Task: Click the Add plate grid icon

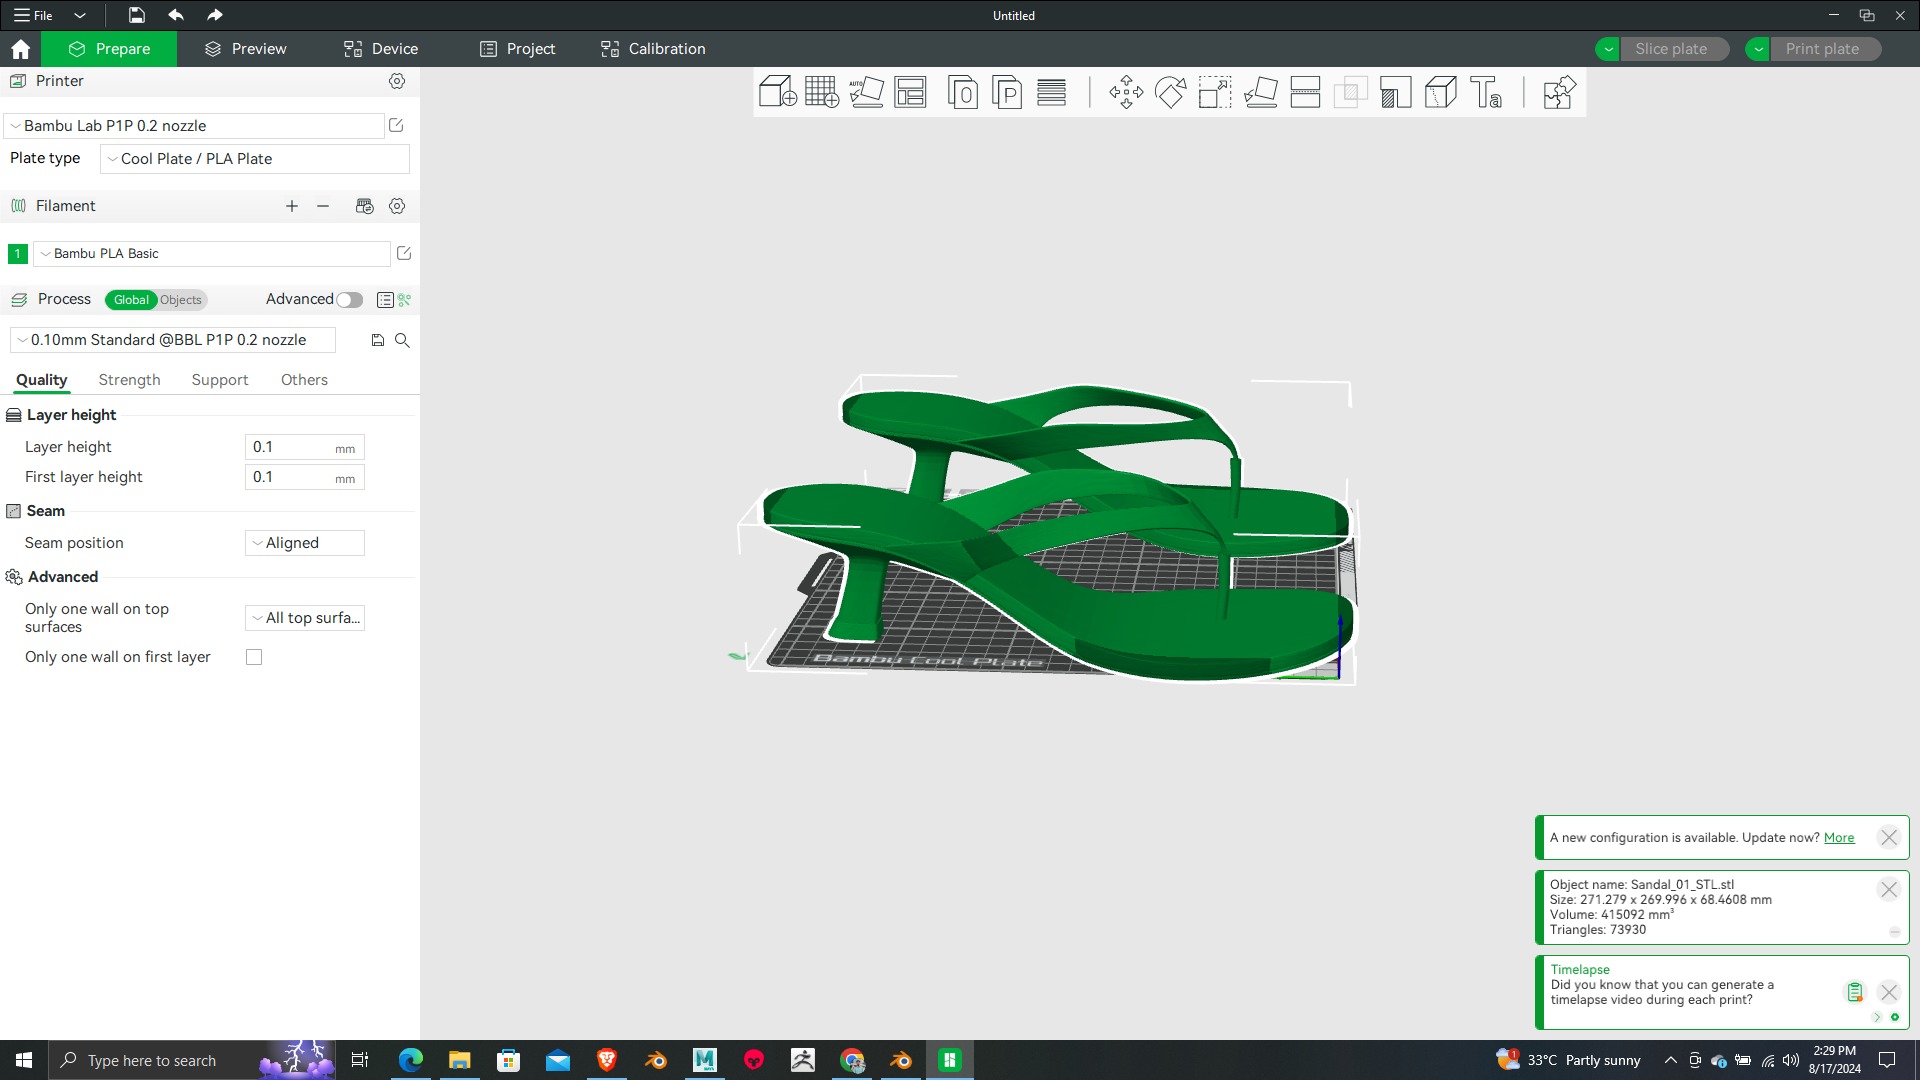Action: [x=822, y=92]
